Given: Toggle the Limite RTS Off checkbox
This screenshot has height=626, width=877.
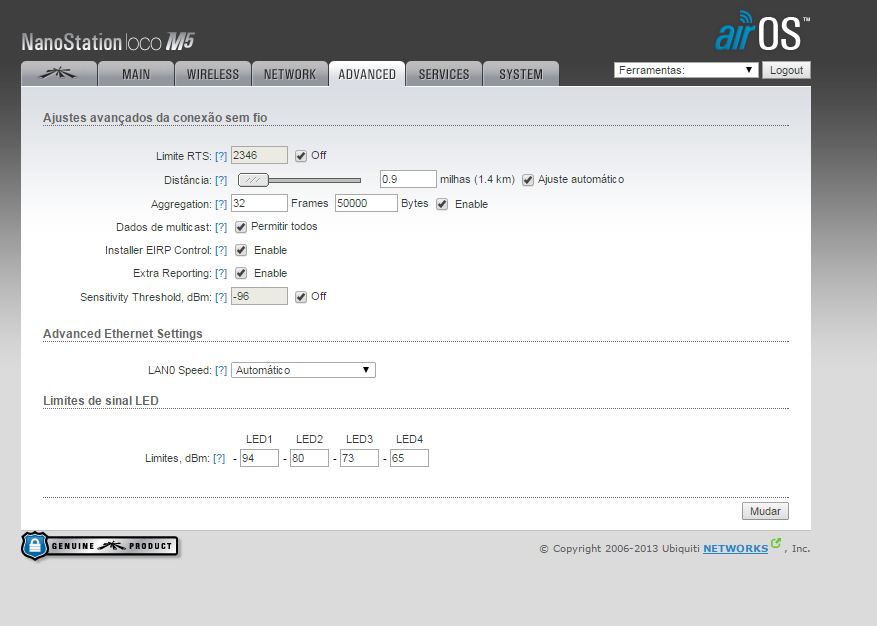Looking at the screenshot, I should (301, 156).
